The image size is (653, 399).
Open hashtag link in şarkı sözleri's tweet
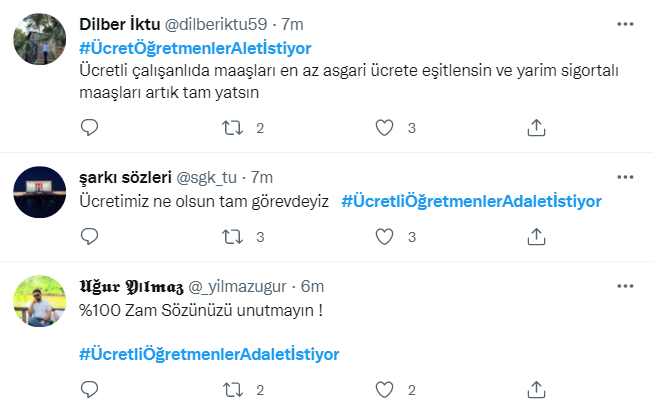tap(471, 202)
